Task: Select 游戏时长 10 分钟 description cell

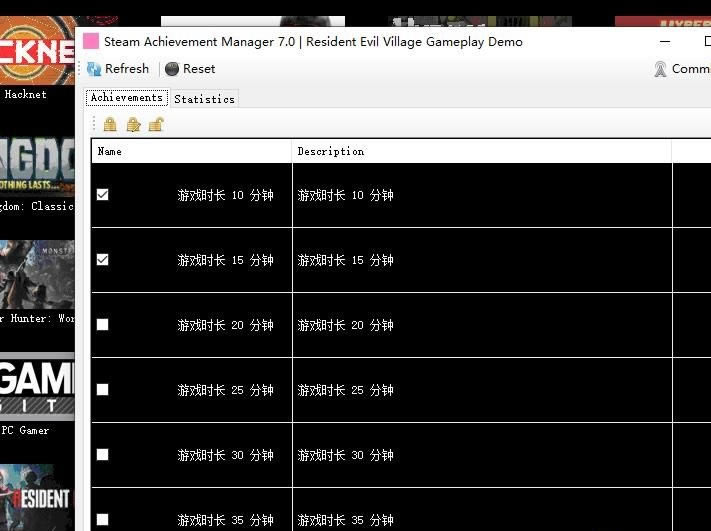Action: pos(482,195)
